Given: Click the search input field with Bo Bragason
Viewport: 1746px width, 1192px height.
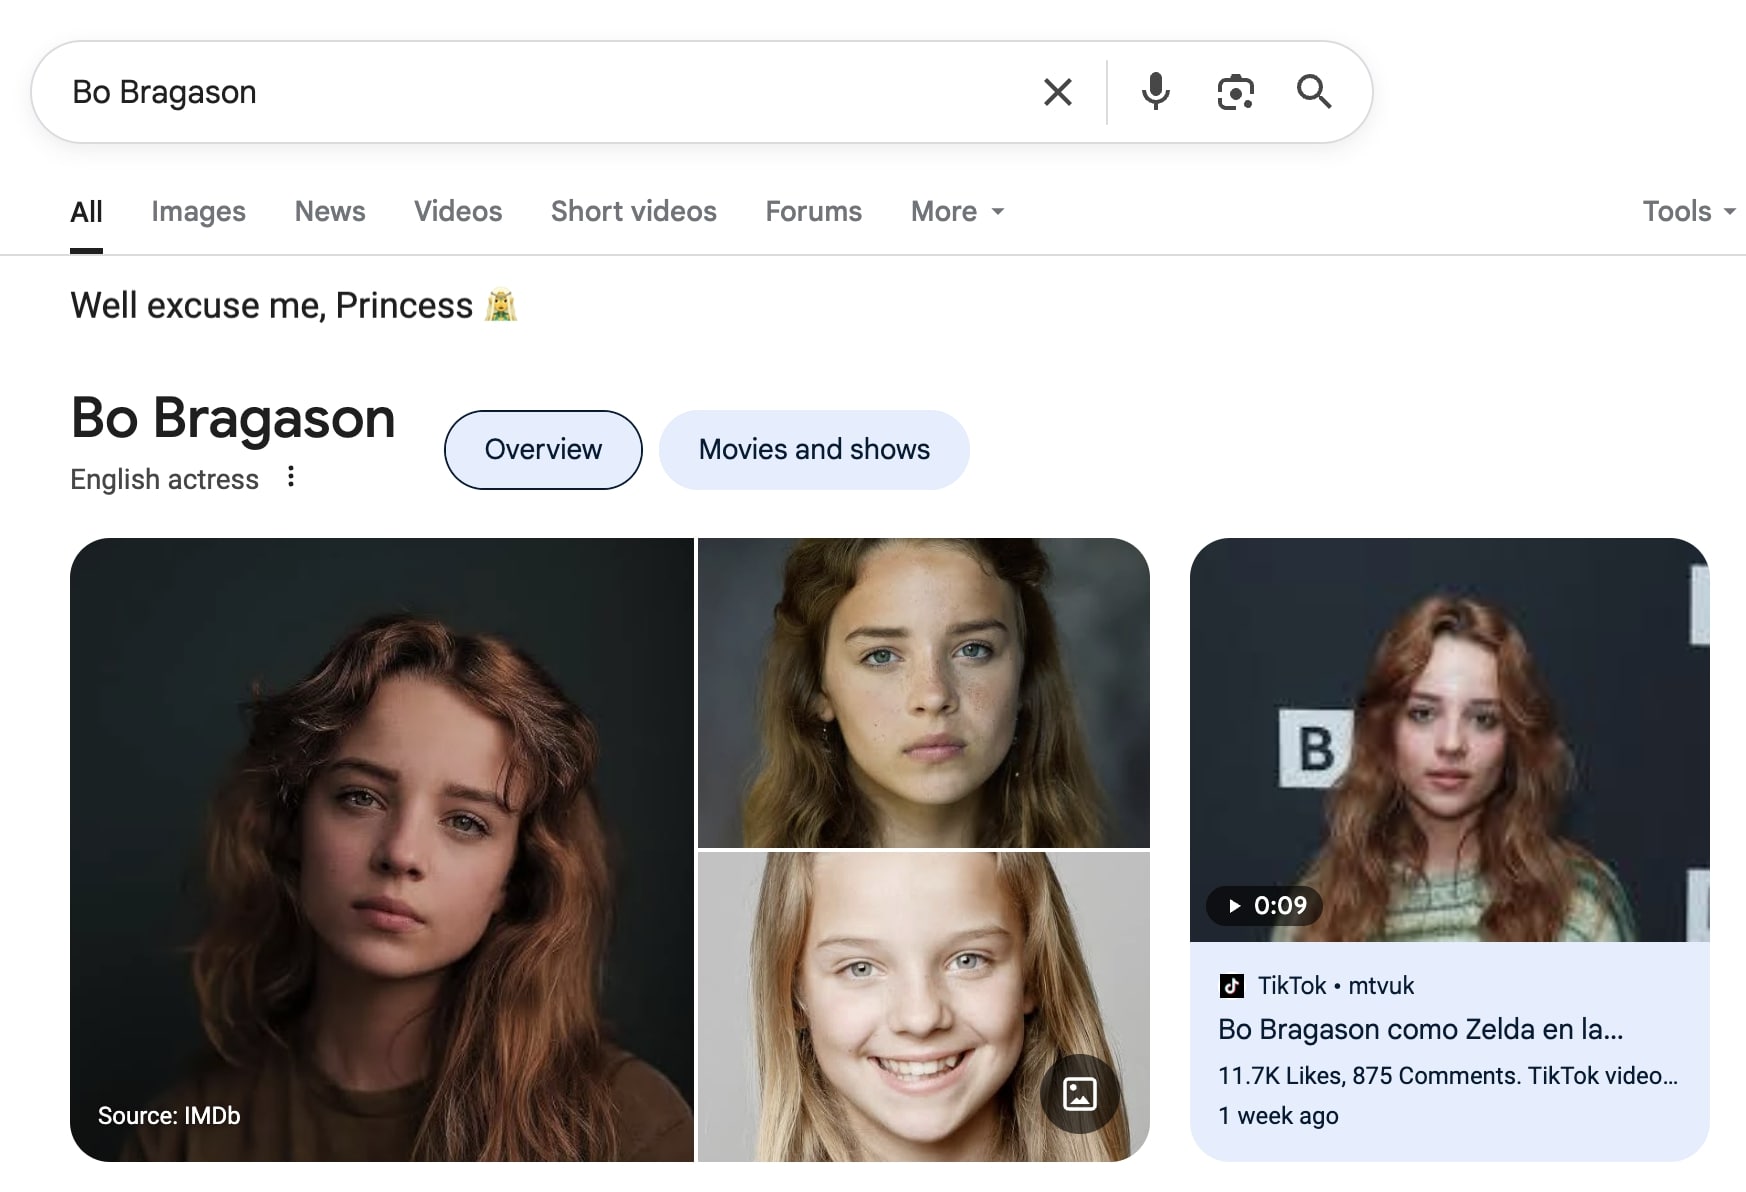Looking at the screenshot, I should [x=540, y=92].
